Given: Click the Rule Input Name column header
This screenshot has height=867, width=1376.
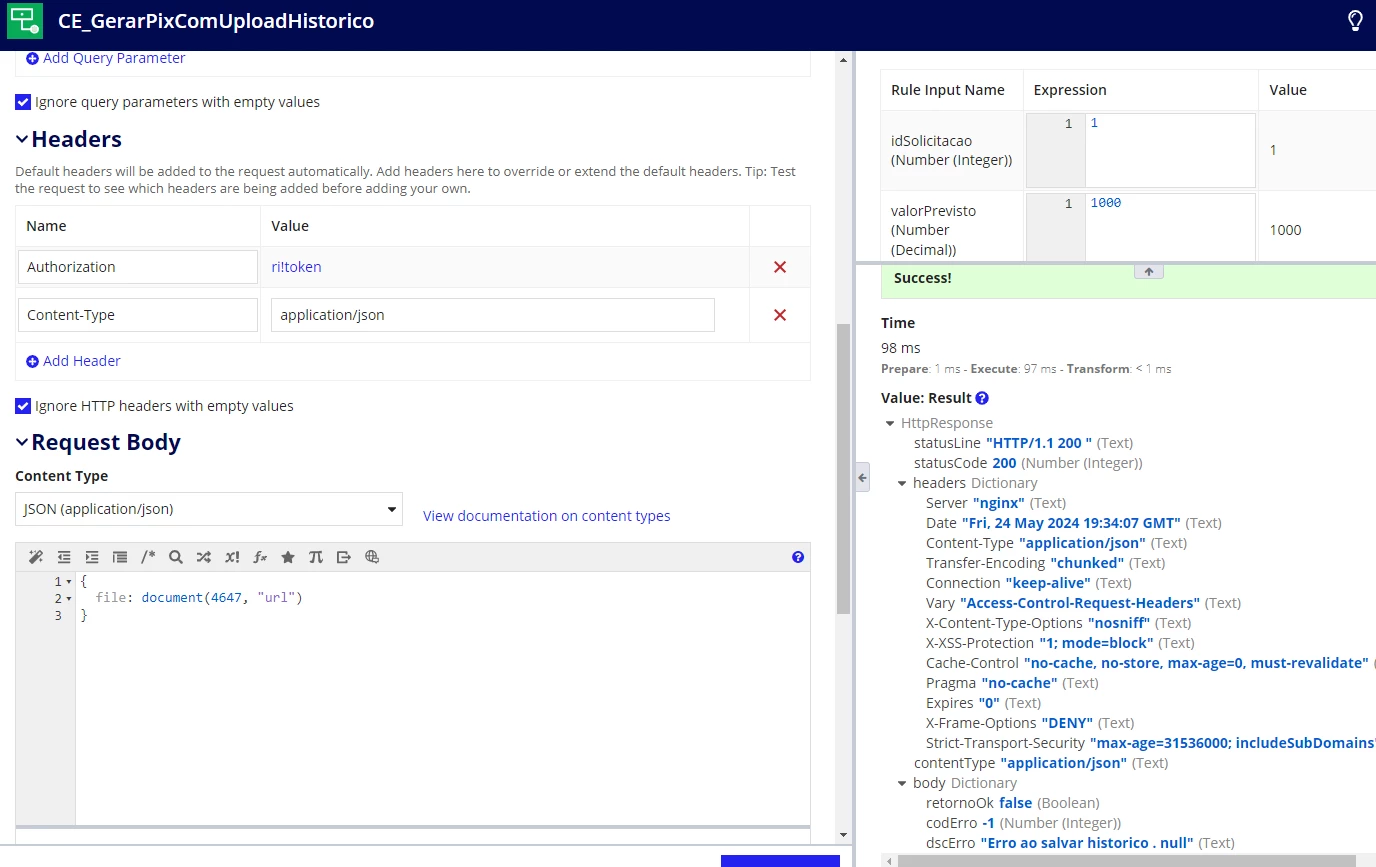Looking at the screenshot, I should pos(948,90).
